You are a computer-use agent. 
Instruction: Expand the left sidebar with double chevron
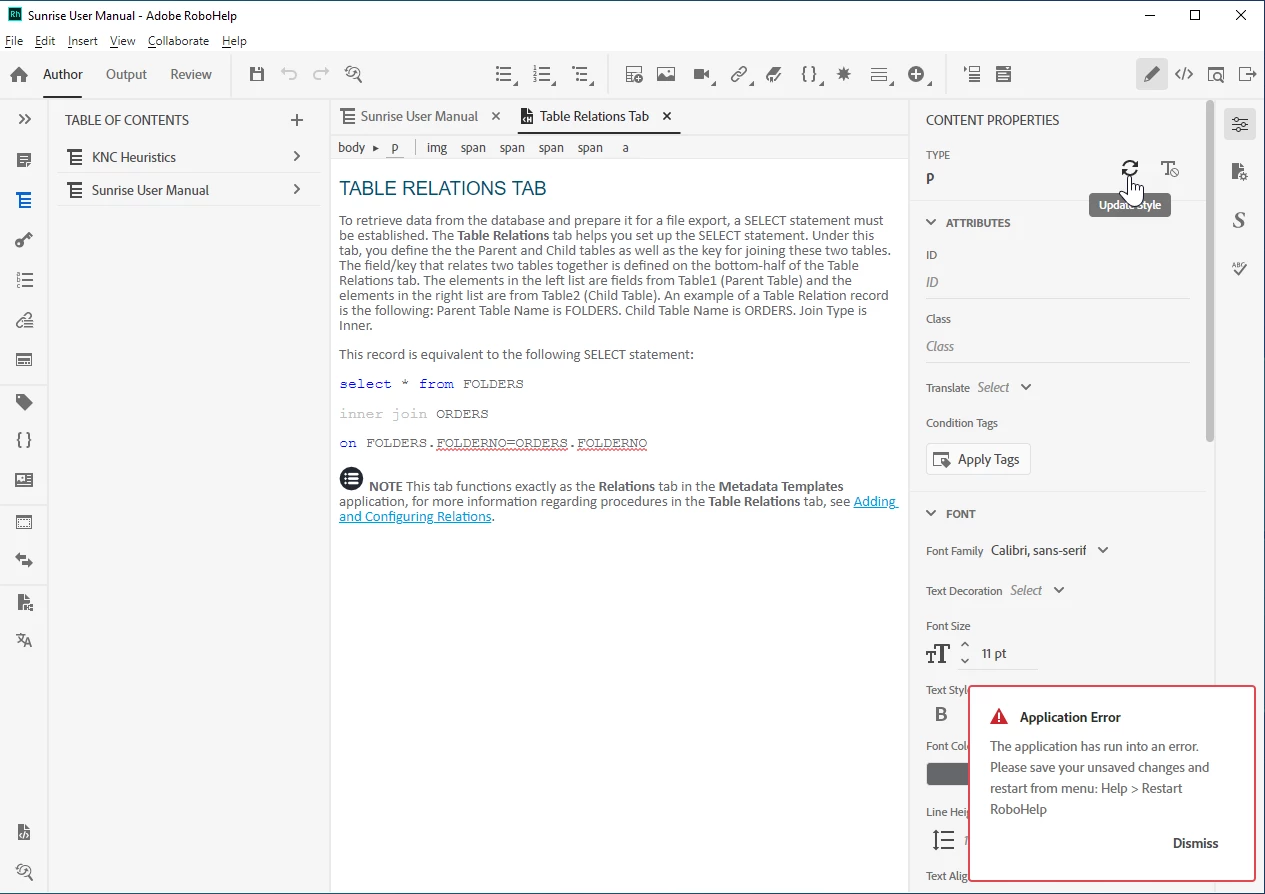point(25,119)
